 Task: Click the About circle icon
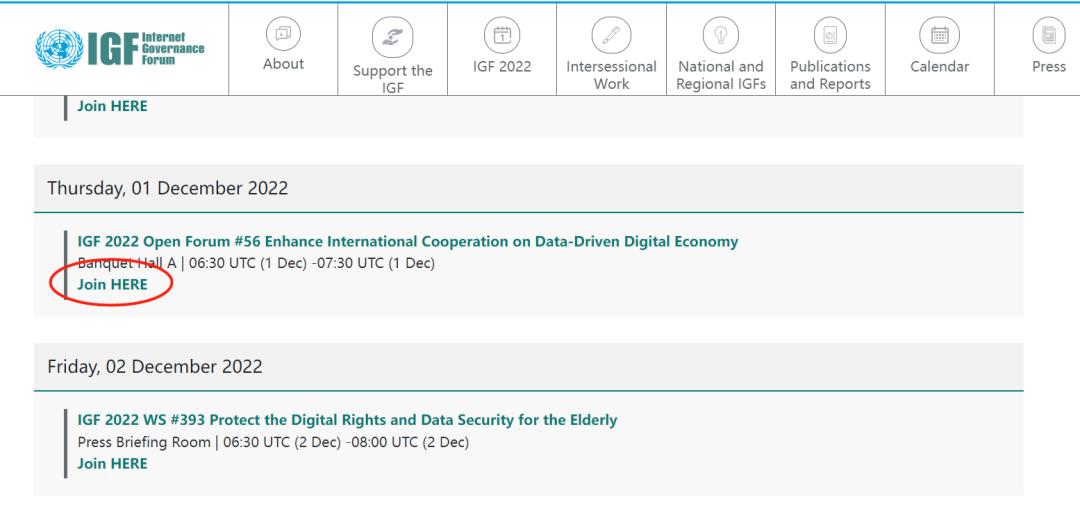coord(283,34)
